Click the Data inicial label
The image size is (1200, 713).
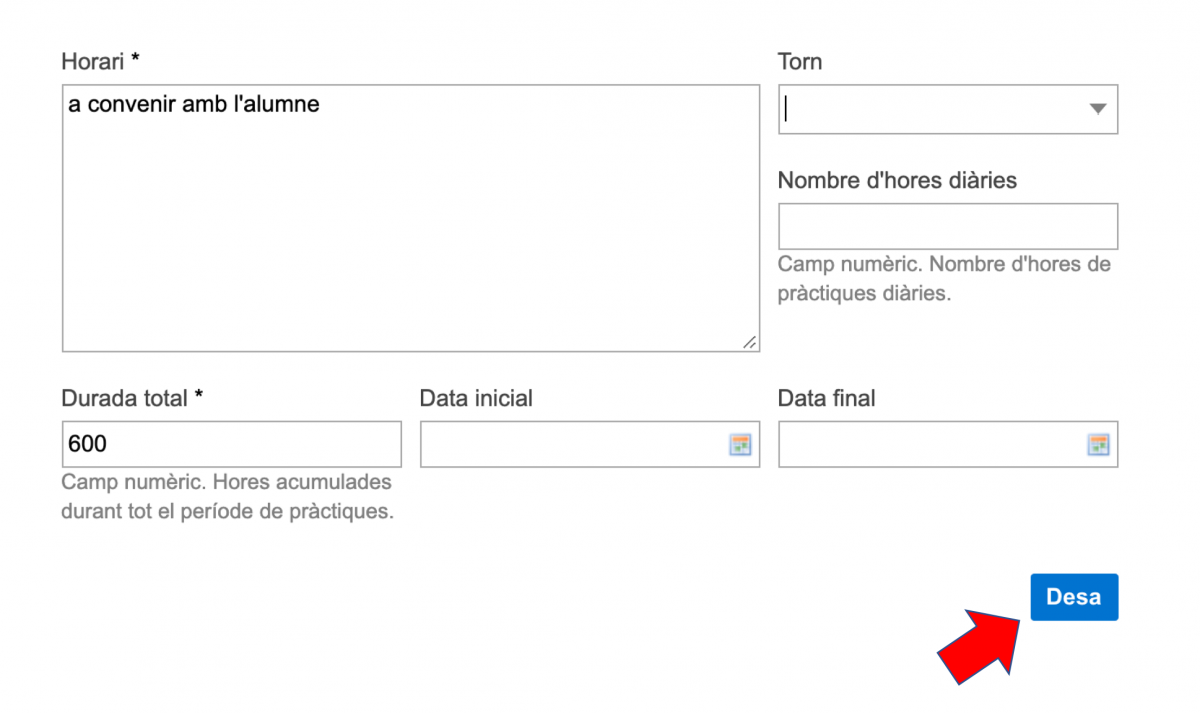point(476,398)
